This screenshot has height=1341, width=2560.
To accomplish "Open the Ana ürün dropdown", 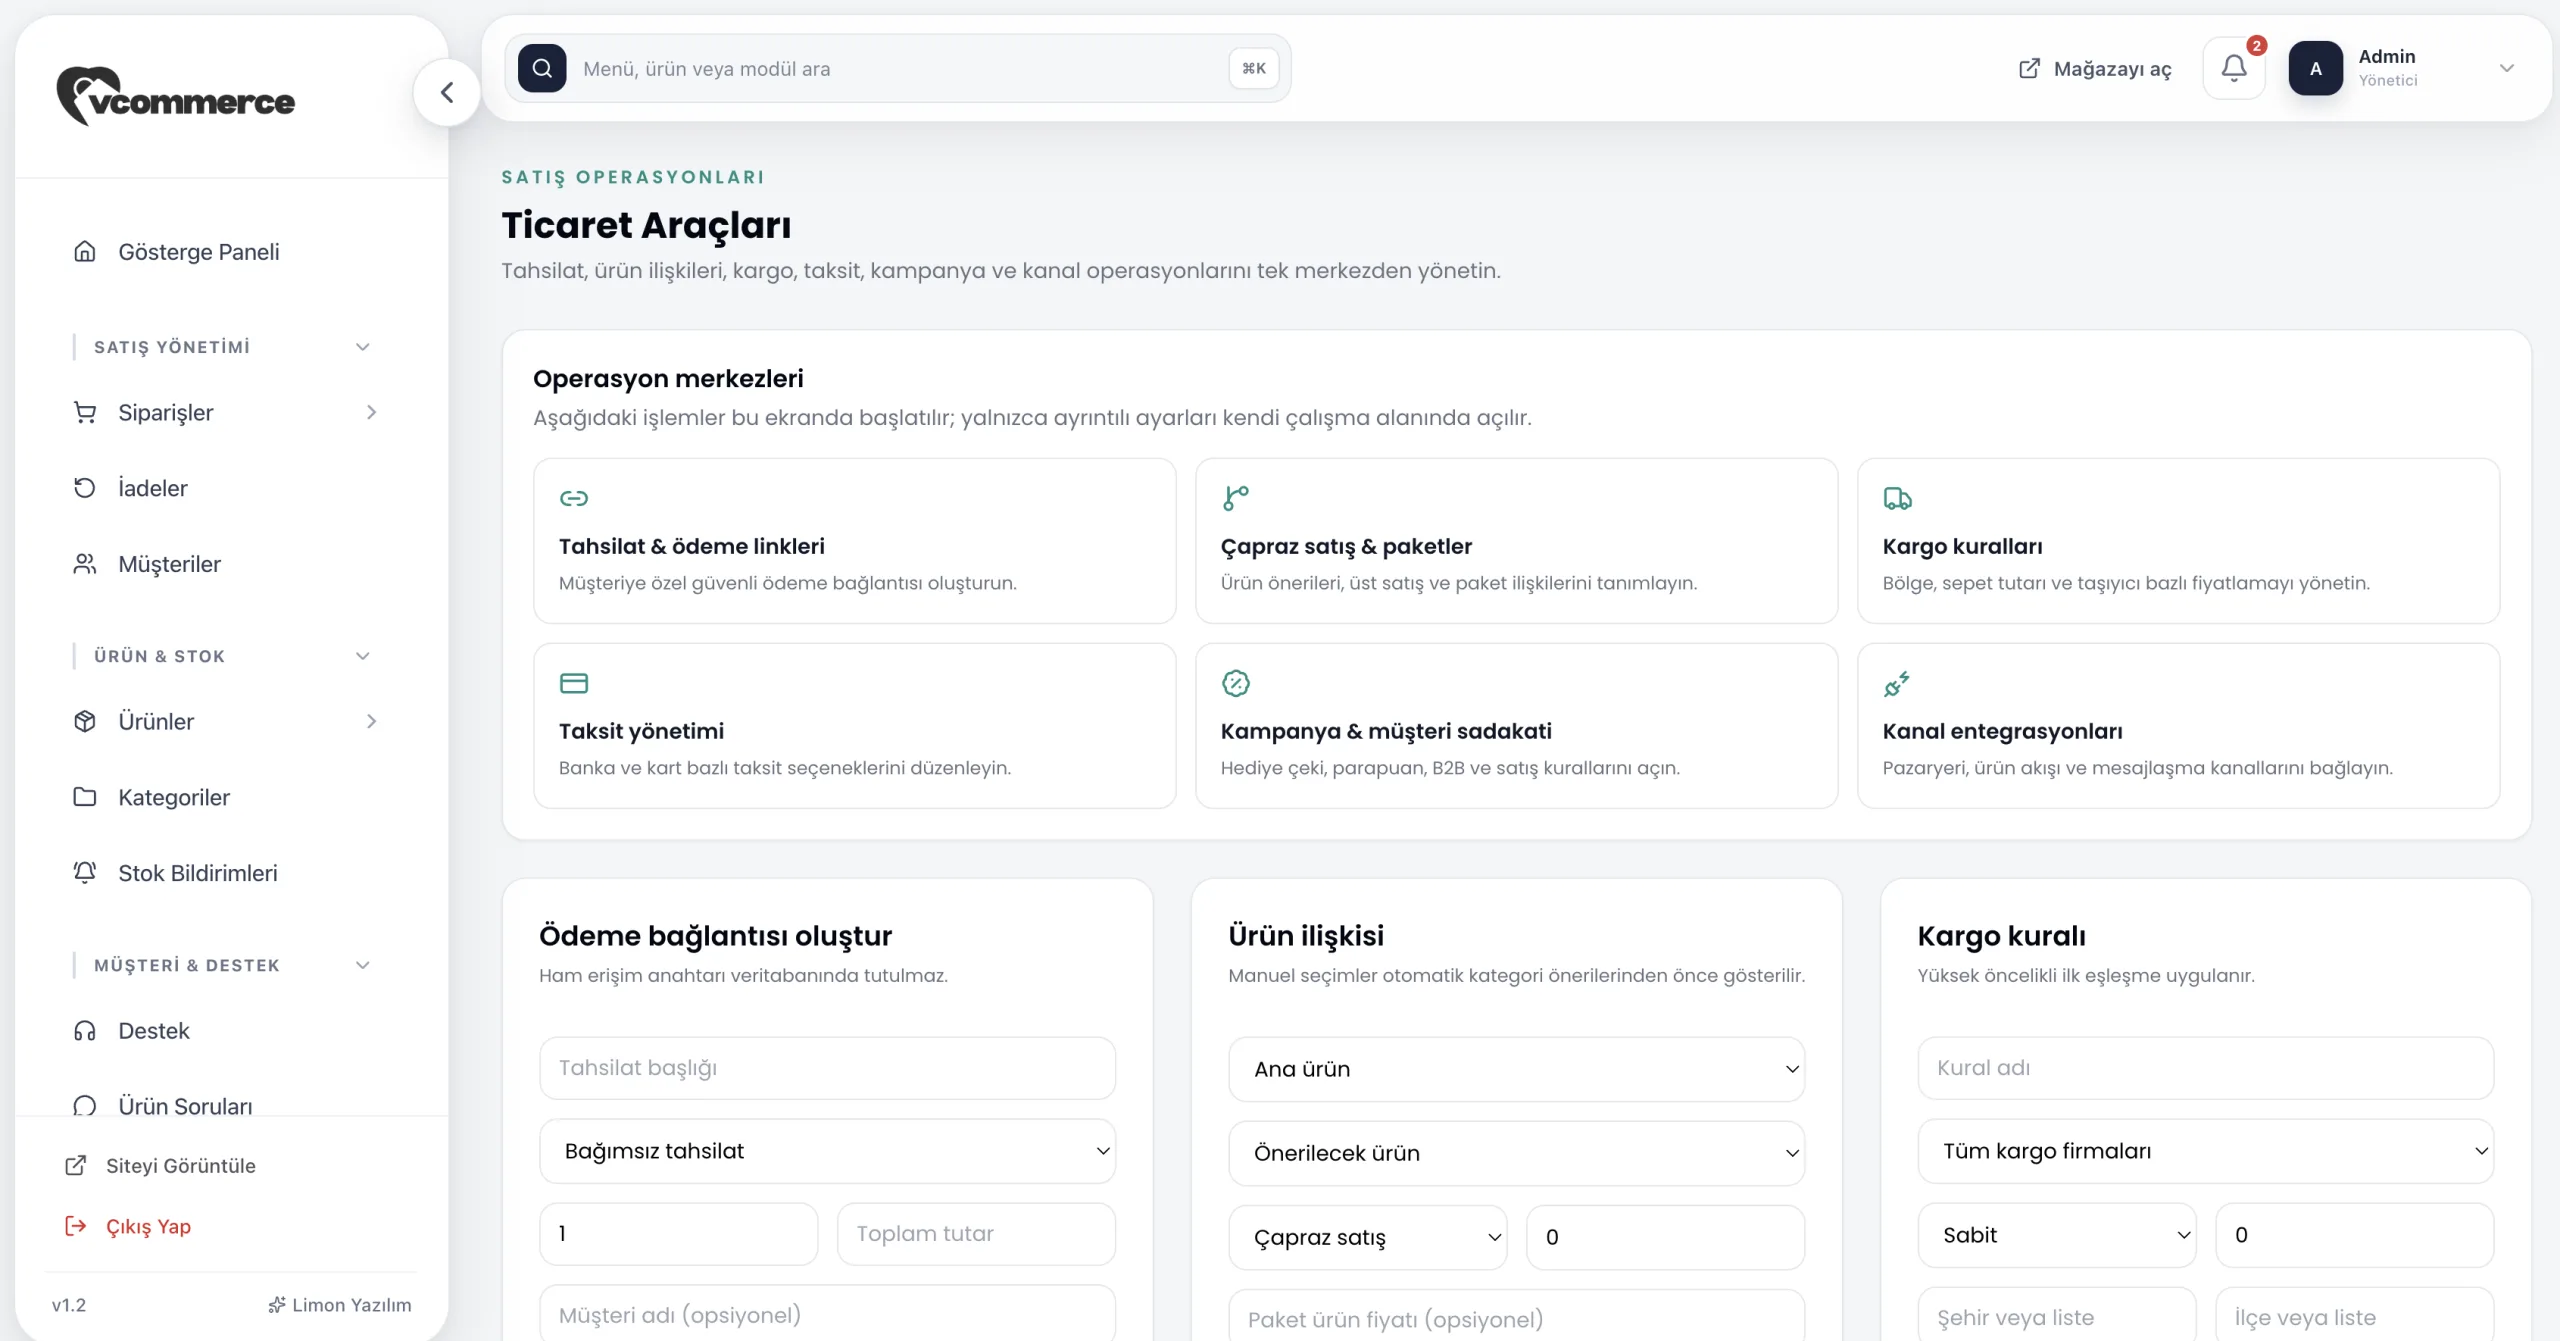I will tap(1516, 1069).
